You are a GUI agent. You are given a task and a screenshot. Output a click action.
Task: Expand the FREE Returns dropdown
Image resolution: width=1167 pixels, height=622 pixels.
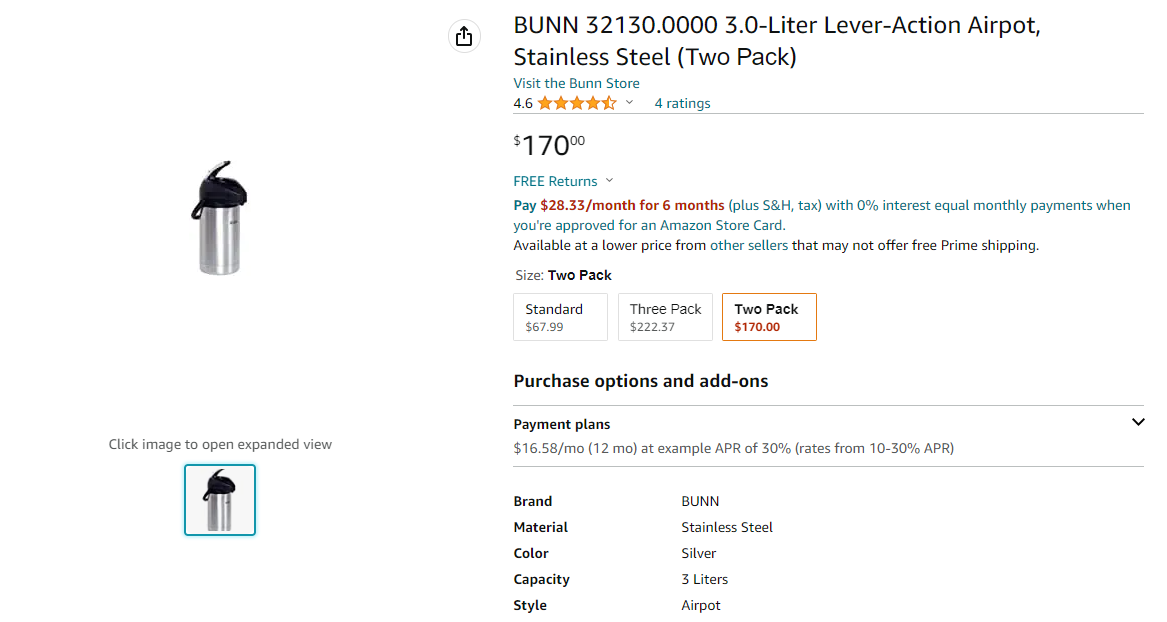click(x=563, y=182)
